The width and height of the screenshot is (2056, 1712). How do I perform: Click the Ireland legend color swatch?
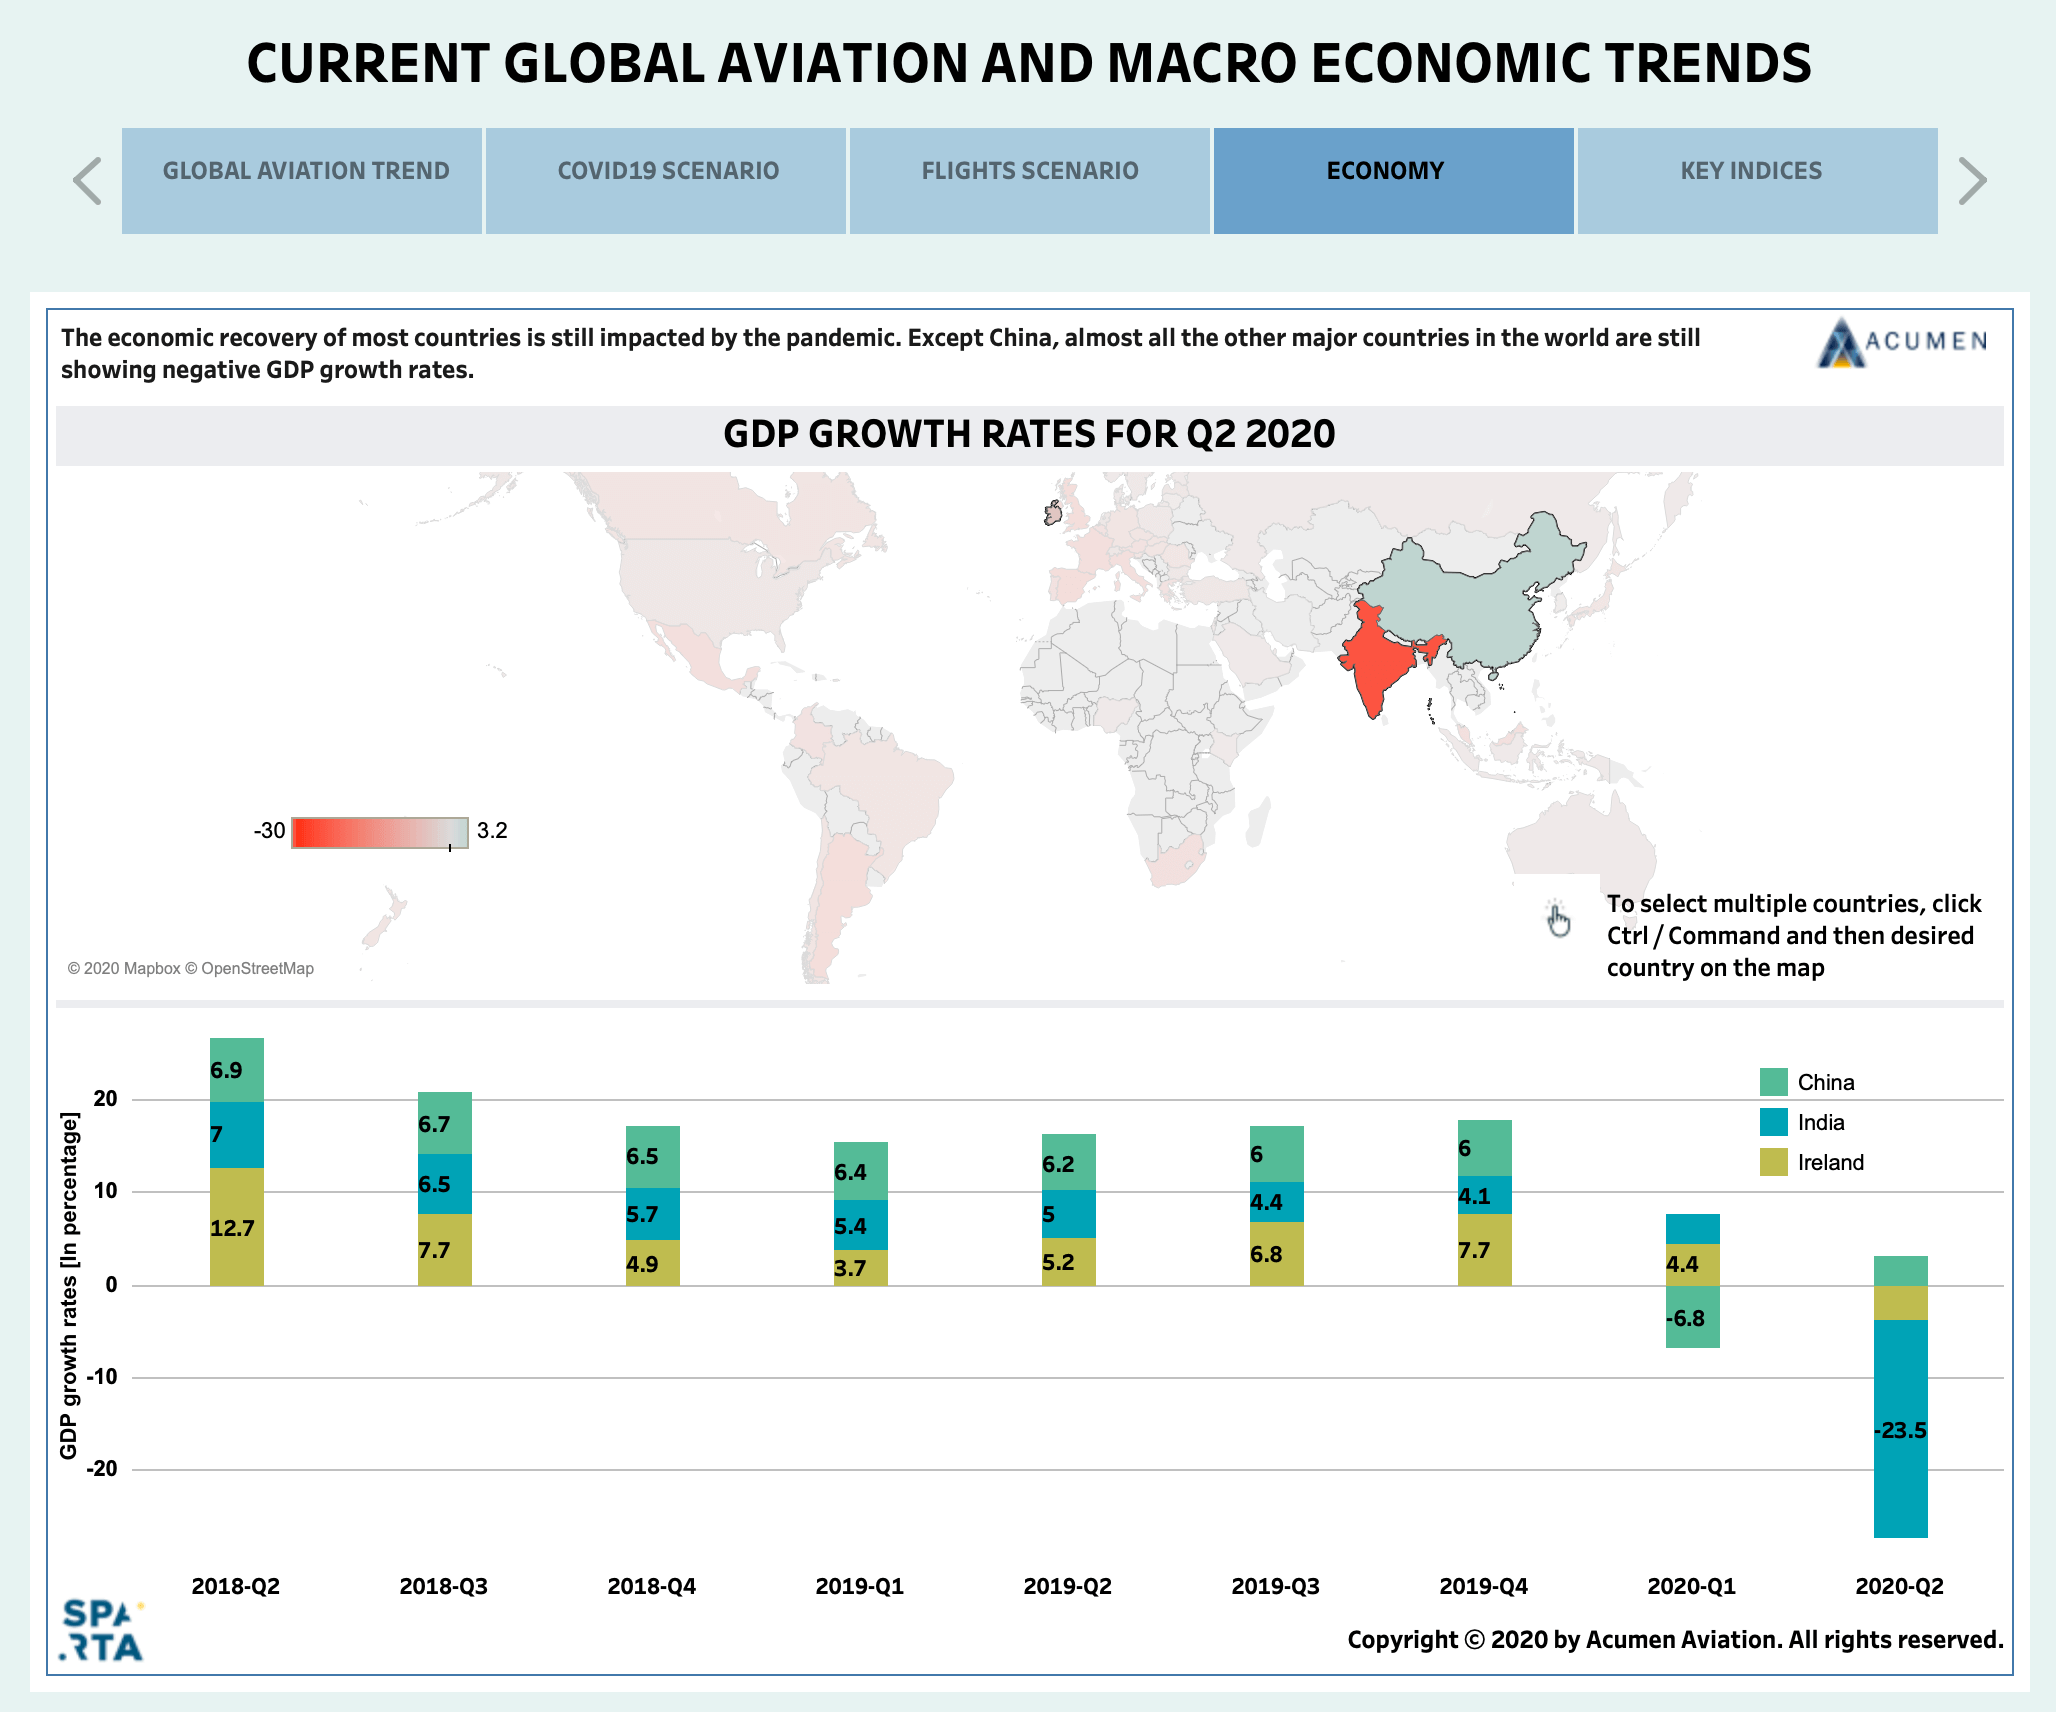tap(1774, 1162)
